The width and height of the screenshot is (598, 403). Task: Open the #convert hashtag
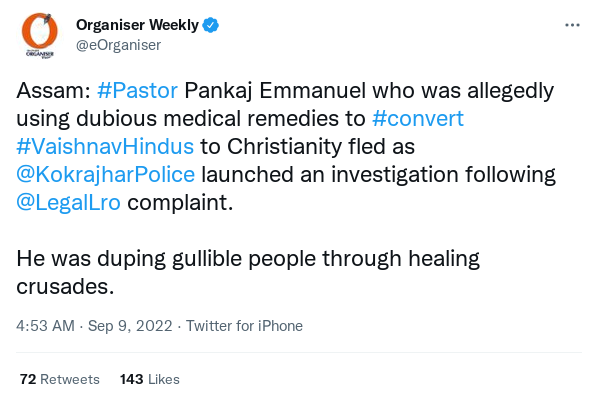(418, 119)
